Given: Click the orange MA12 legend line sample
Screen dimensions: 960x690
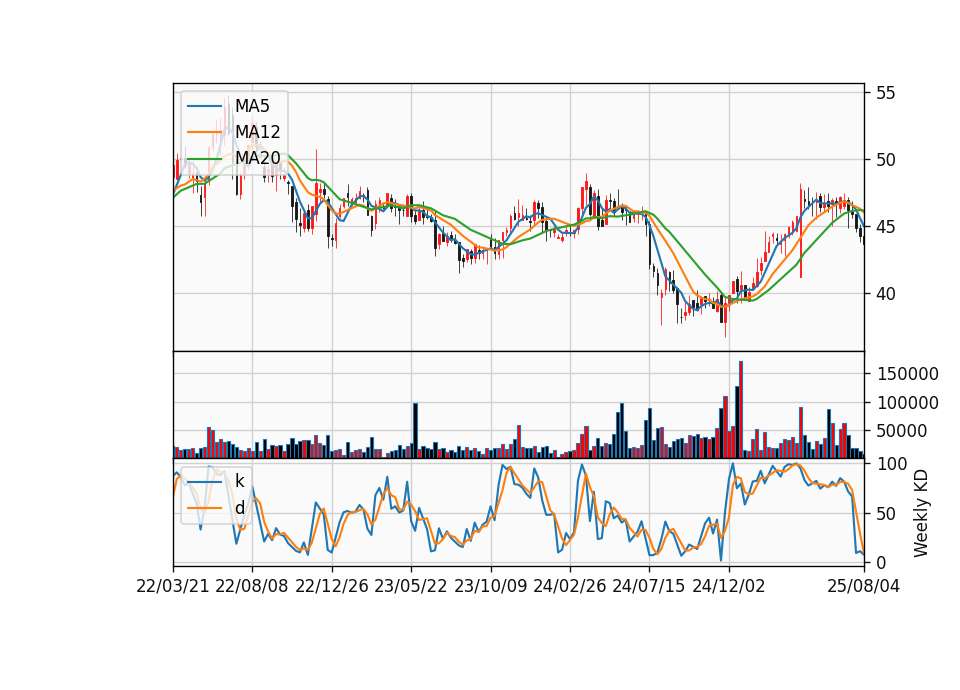Looking at the screenshot, I should point(204,132).
